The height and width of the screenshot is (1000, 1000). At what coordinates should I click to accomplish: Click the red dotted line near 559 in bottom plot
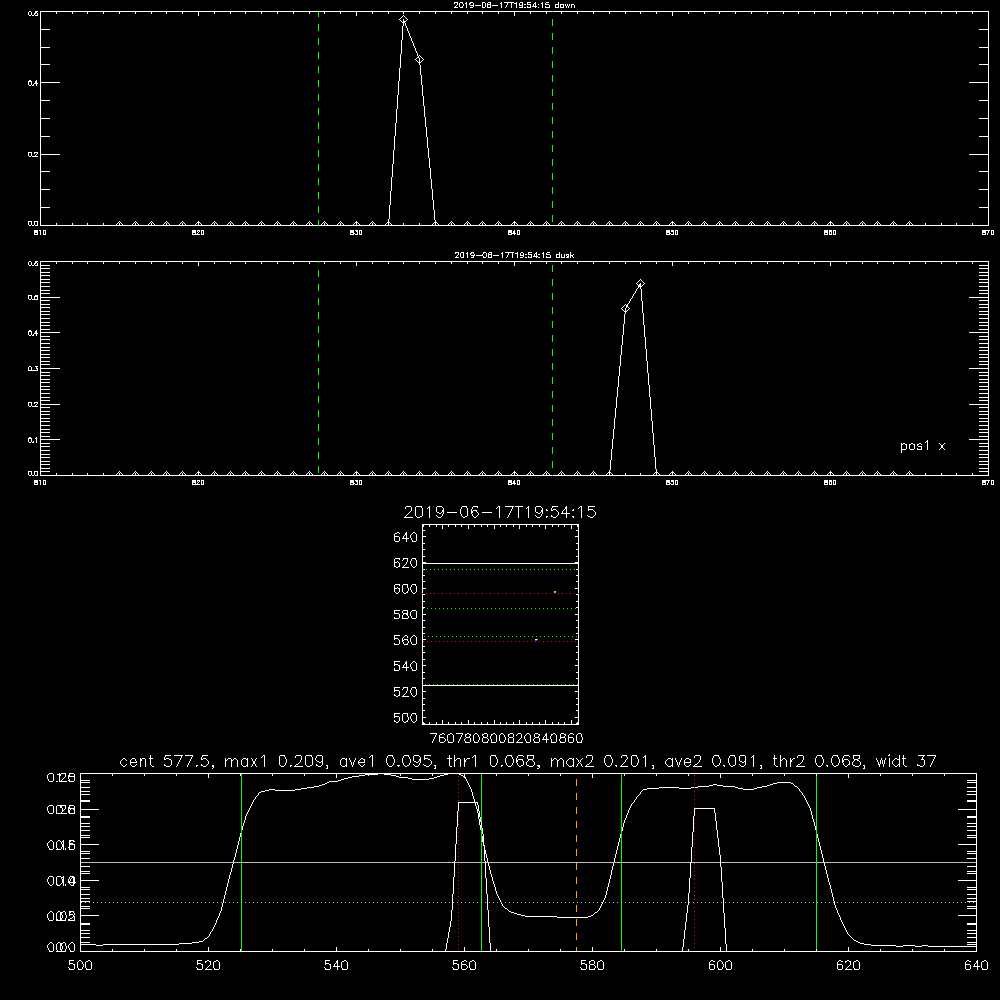click(x=459, y=862)
